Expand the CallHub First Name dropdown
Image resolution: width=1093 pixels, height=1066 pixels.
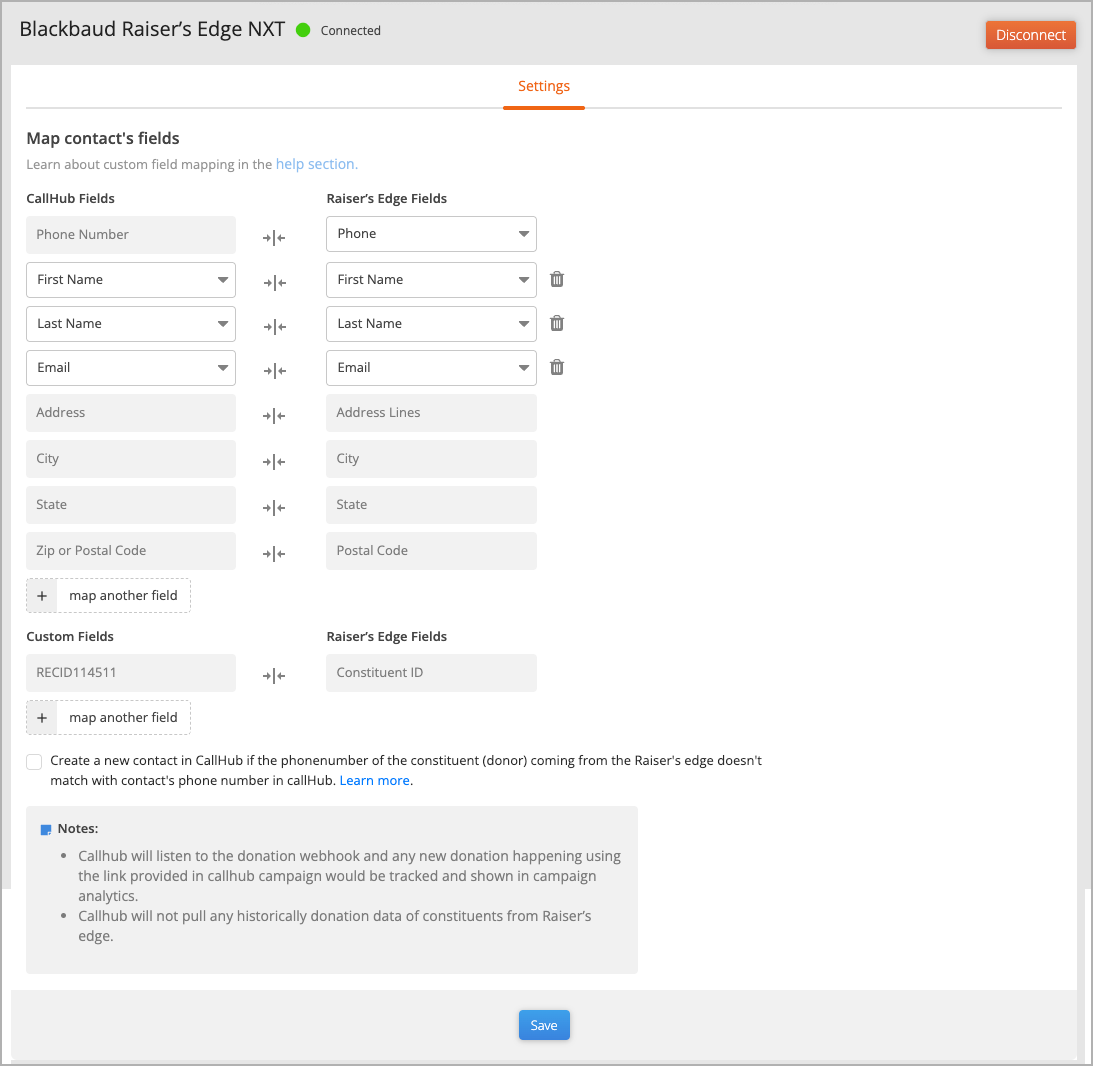pos(131,280)
